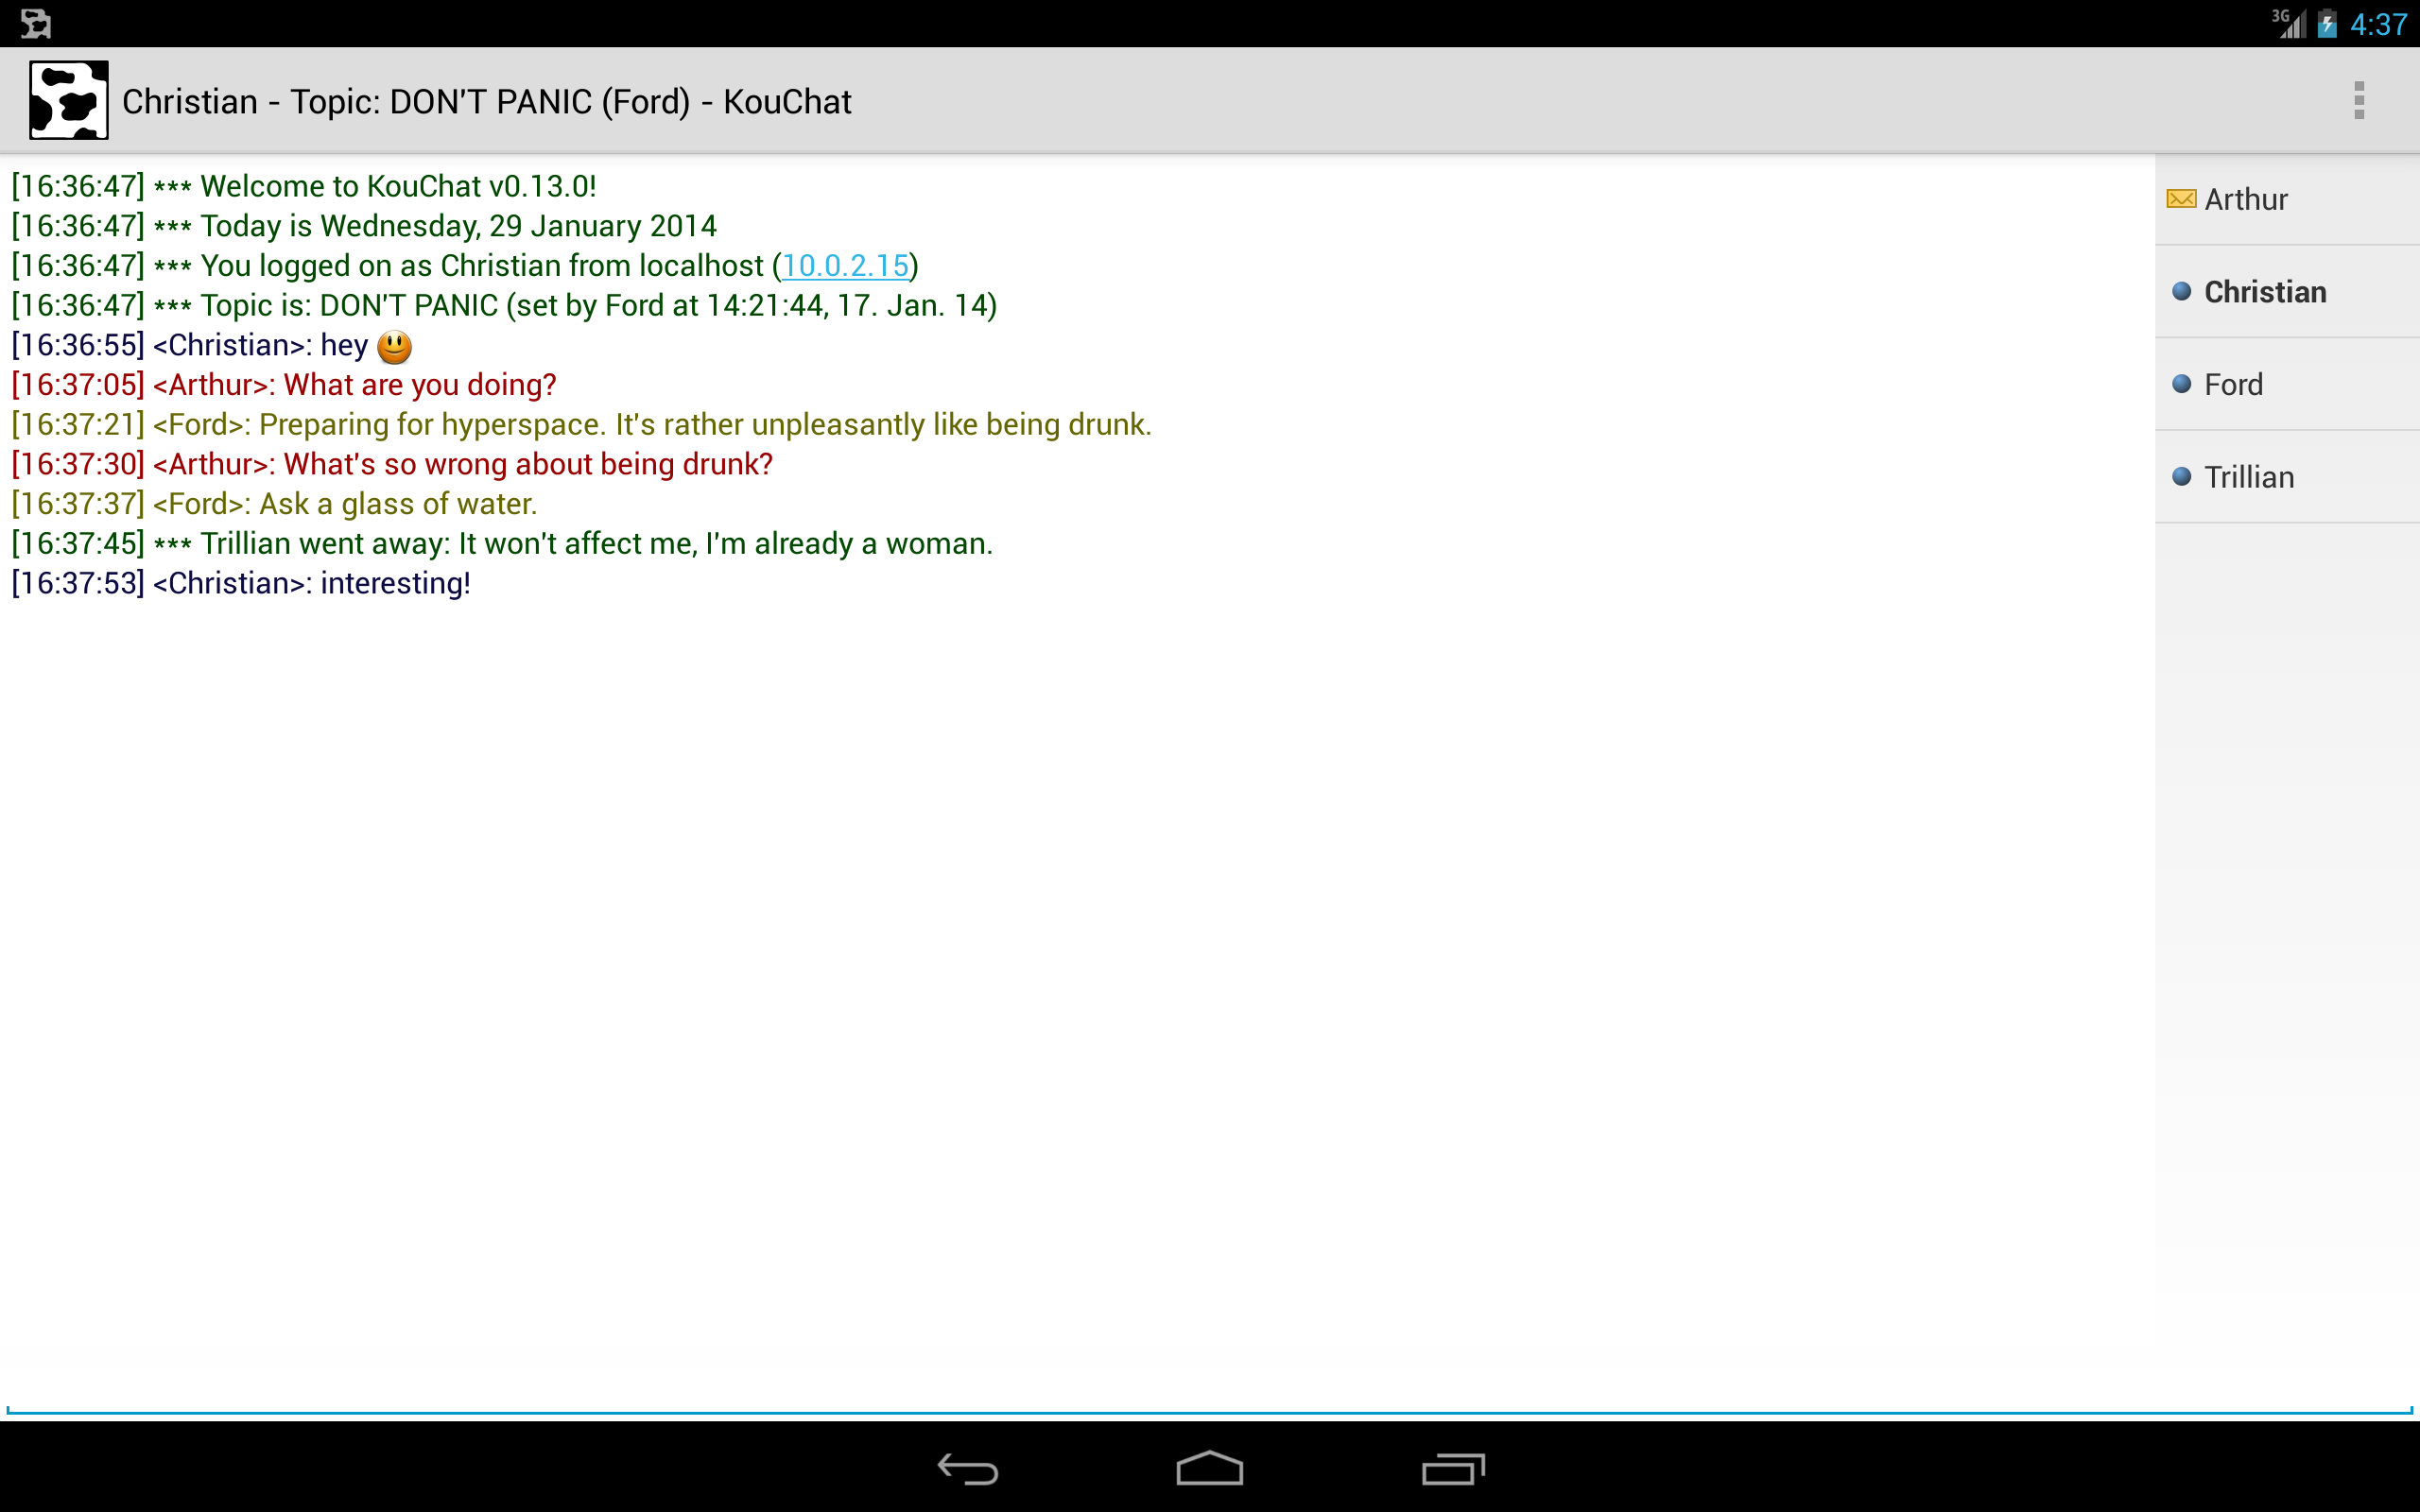Tap the 4:37 clock in status bar
Screen dimensions: 2420x1512
coord(2378,24)
